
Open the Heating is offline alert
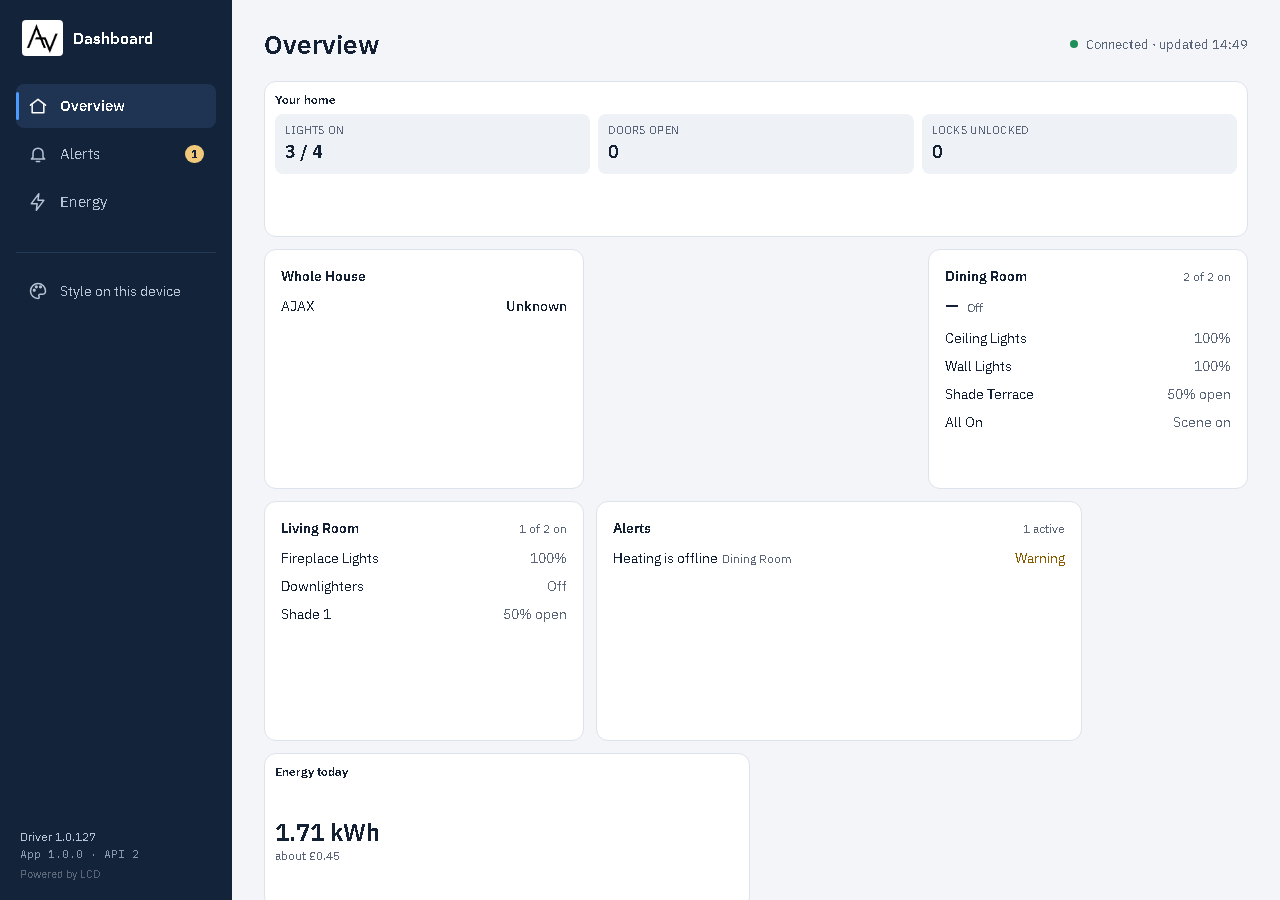tap(839, 558)
